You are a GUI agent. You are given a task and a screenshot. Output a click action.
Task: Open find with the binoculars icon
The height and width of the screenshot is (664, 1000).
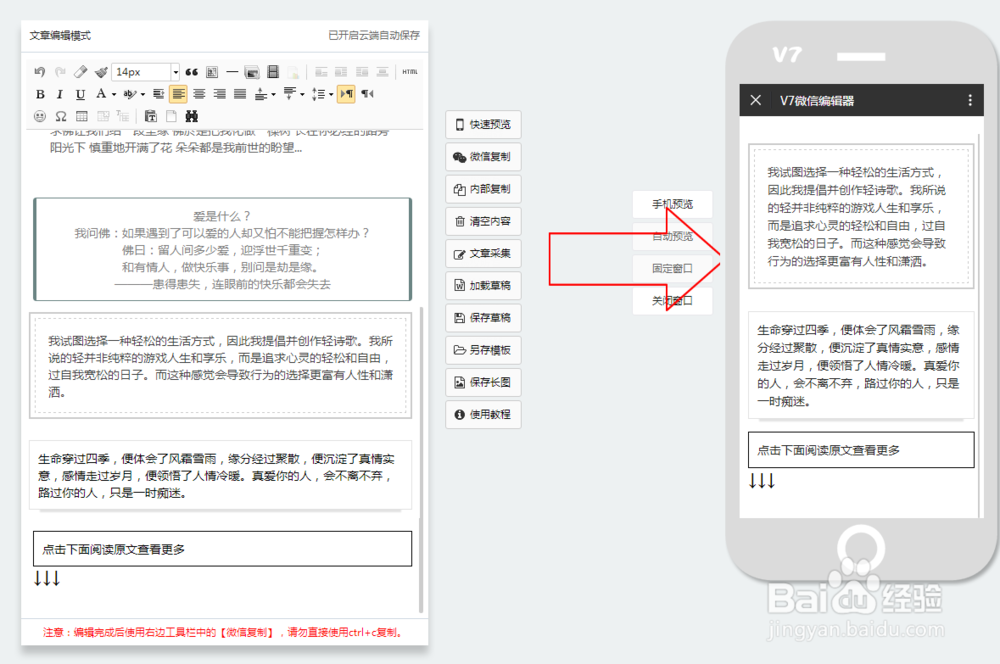click(193, 116)
